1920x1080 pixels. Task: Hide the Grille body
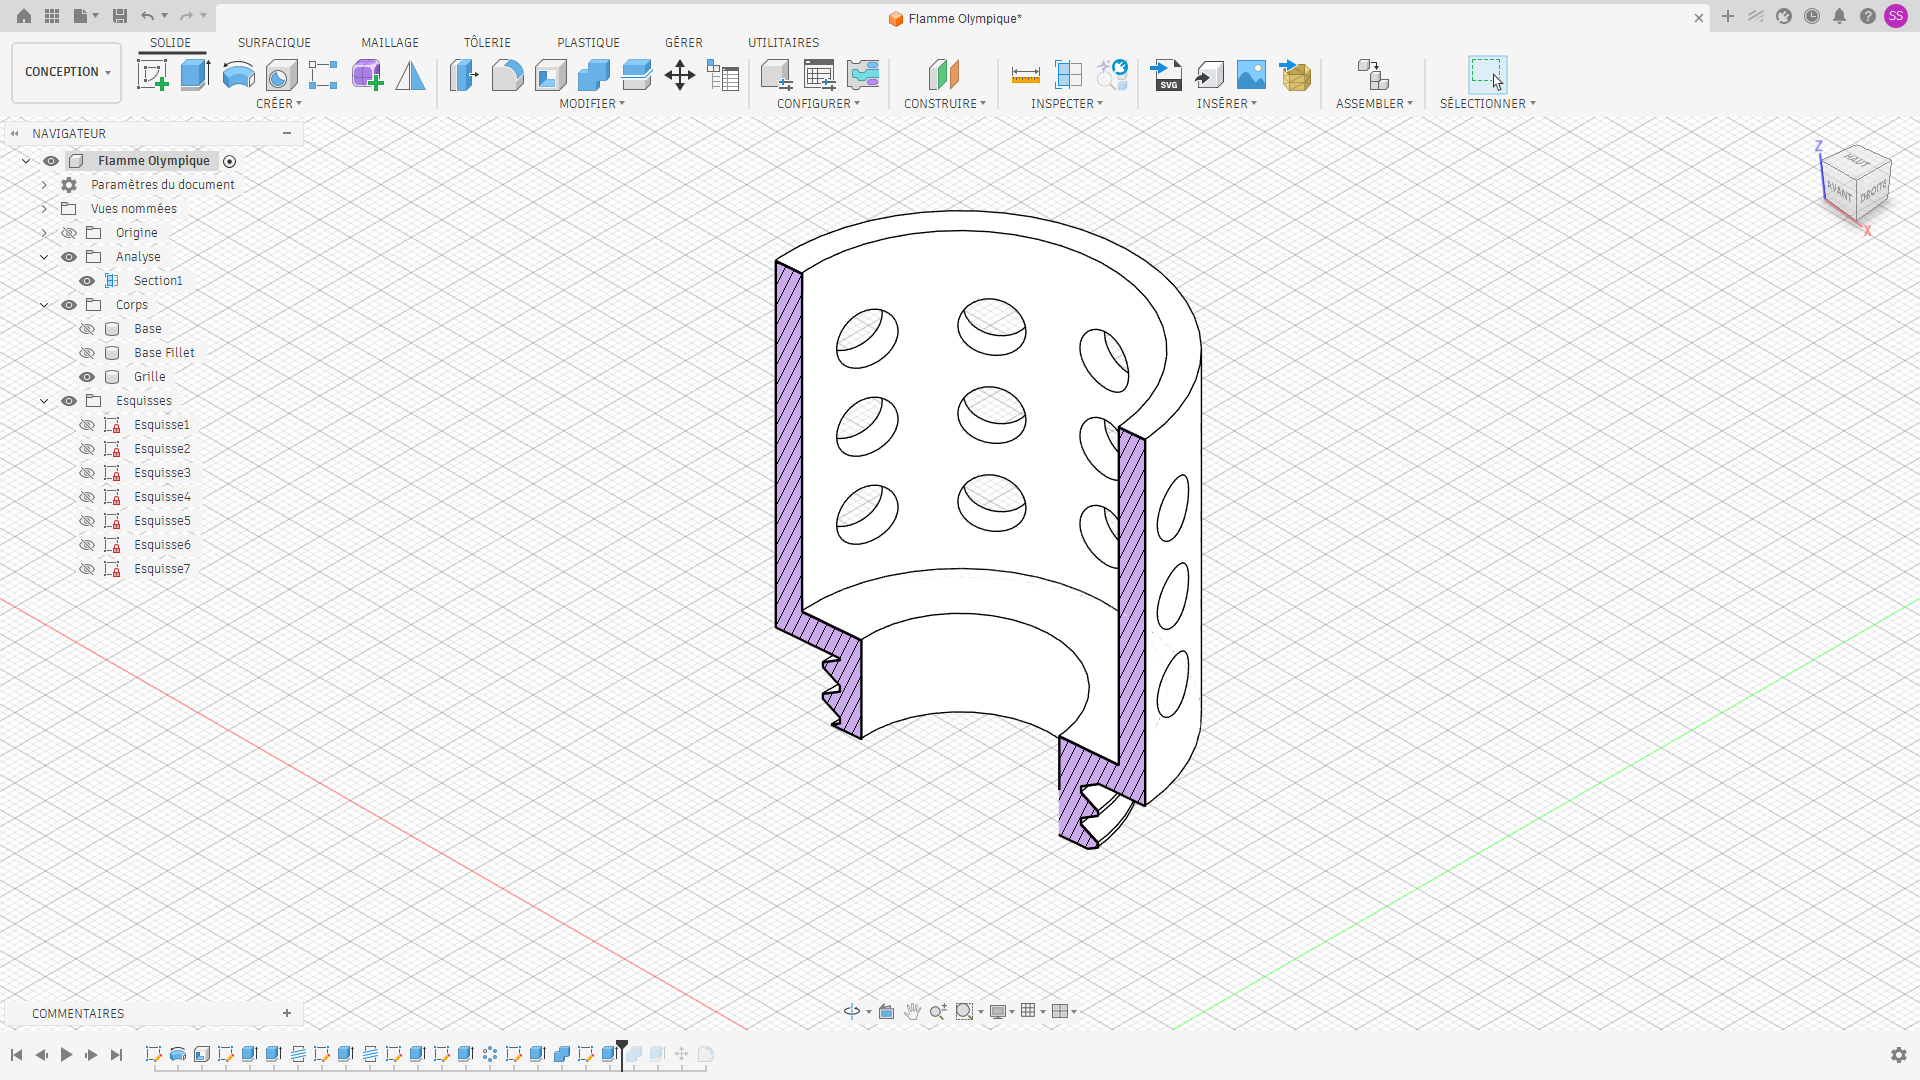tap(87, 377)
